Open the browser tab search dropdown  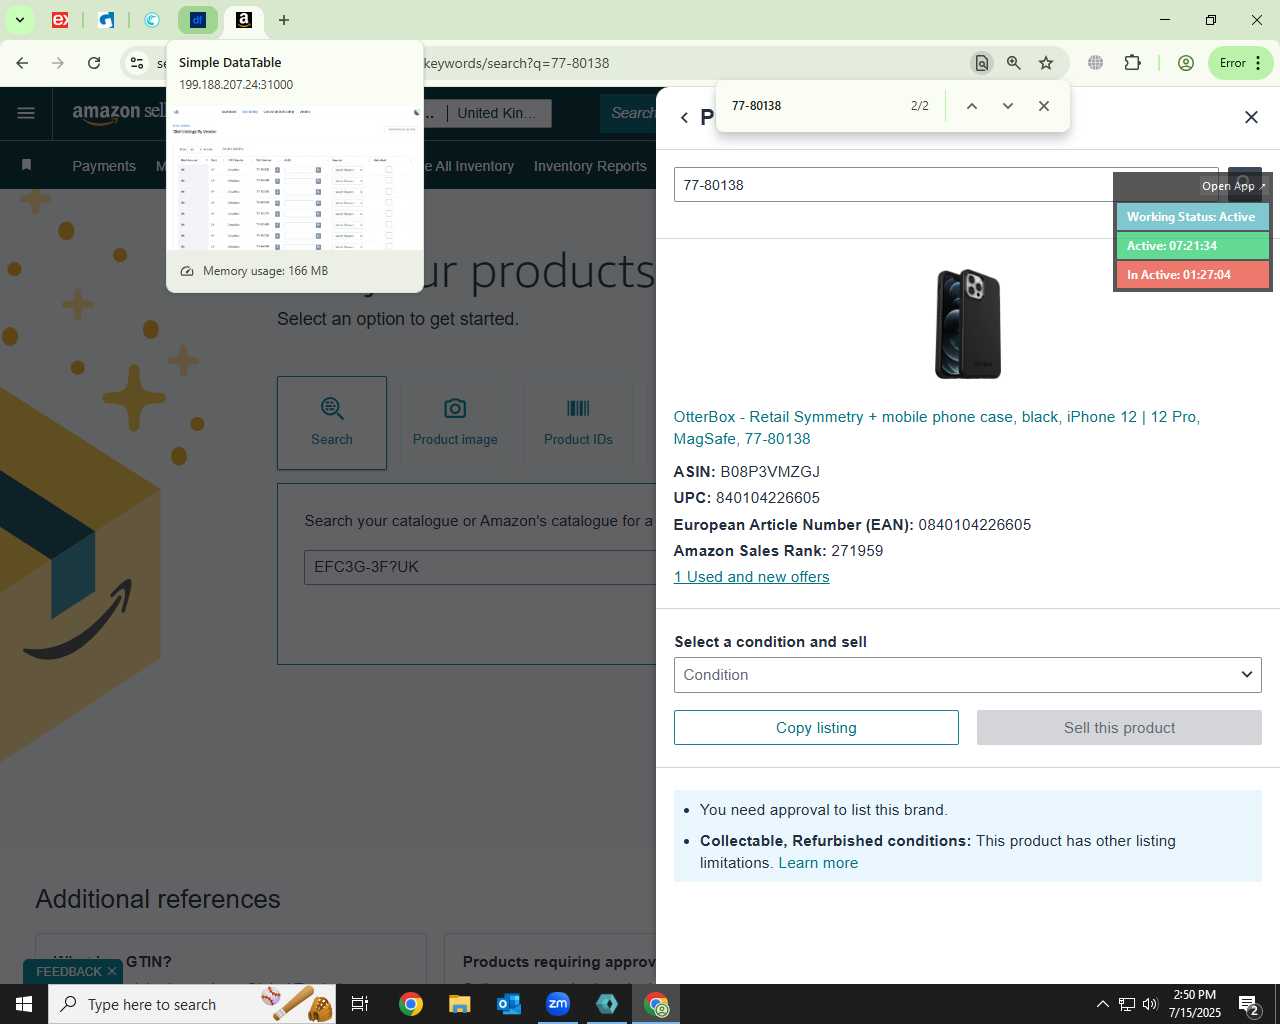point(19,20)
